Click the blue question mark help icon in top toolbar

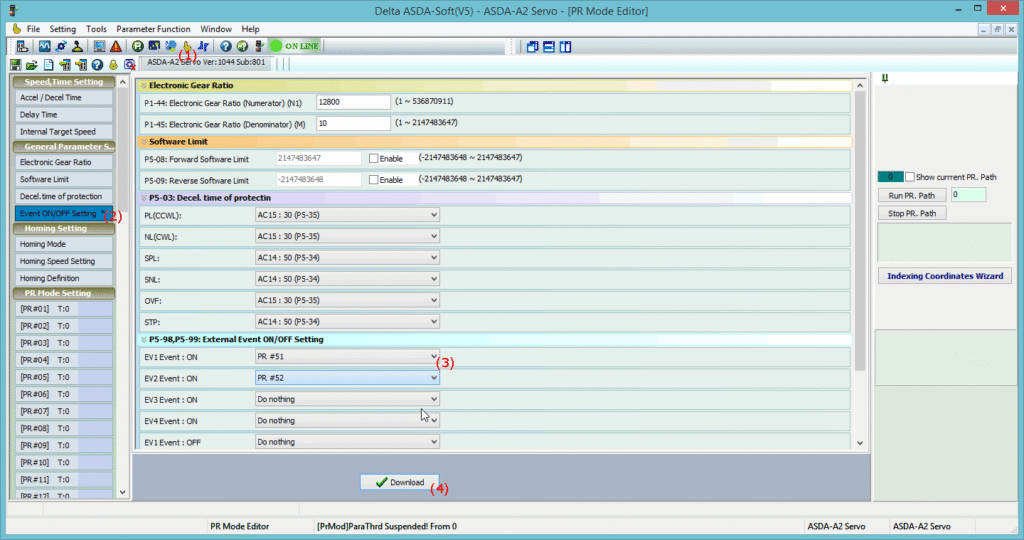225,46
